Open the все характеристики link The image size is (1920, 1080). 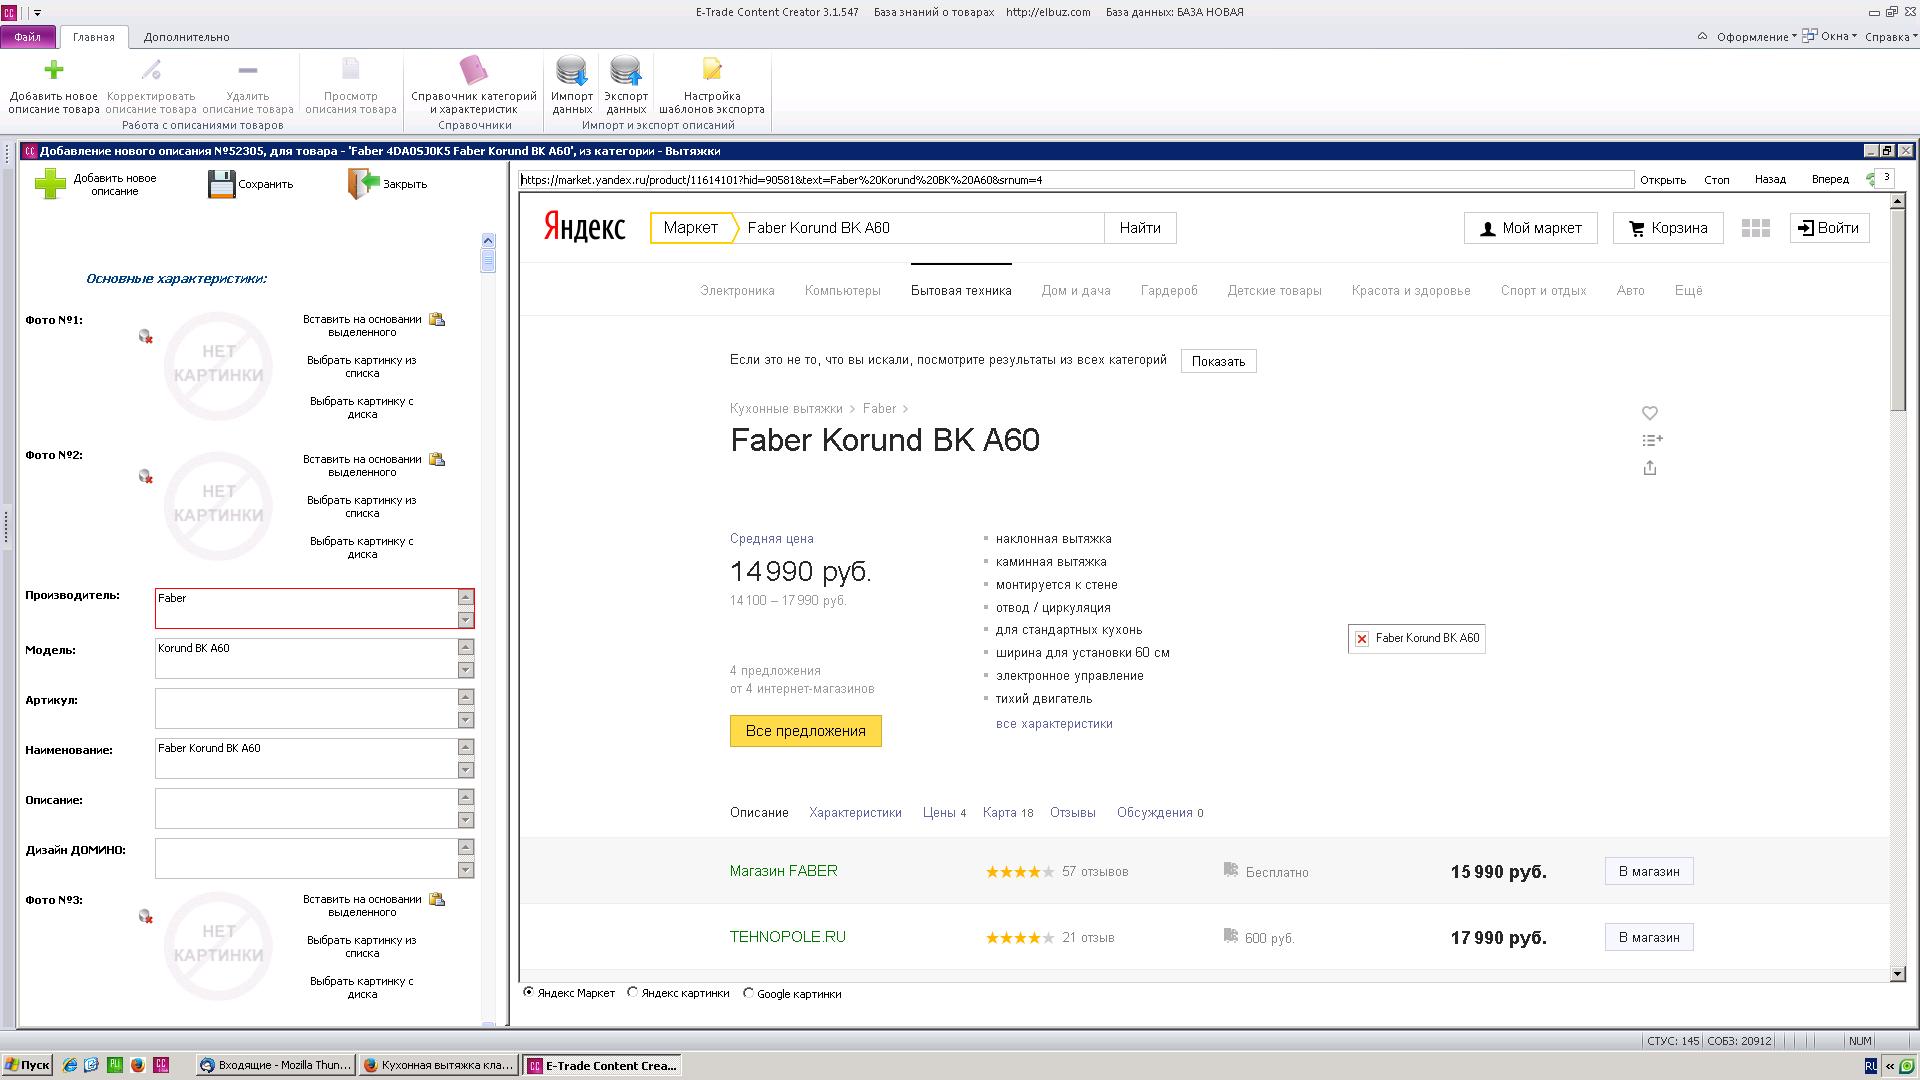point(1054,724)
